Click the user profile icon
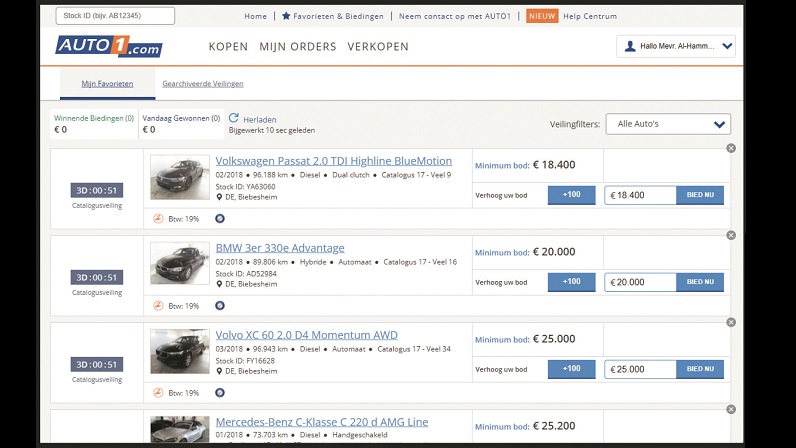The width and height of the screenshot is (796, 448). [x=630, y=46]
